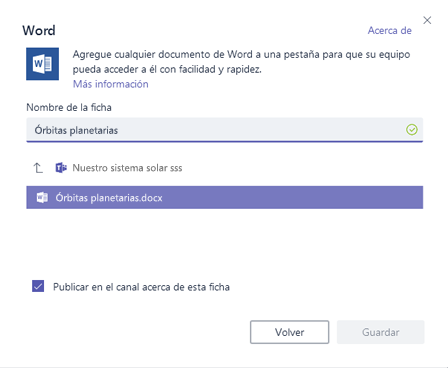Open the Acerca de link

[x=389, y=30]
